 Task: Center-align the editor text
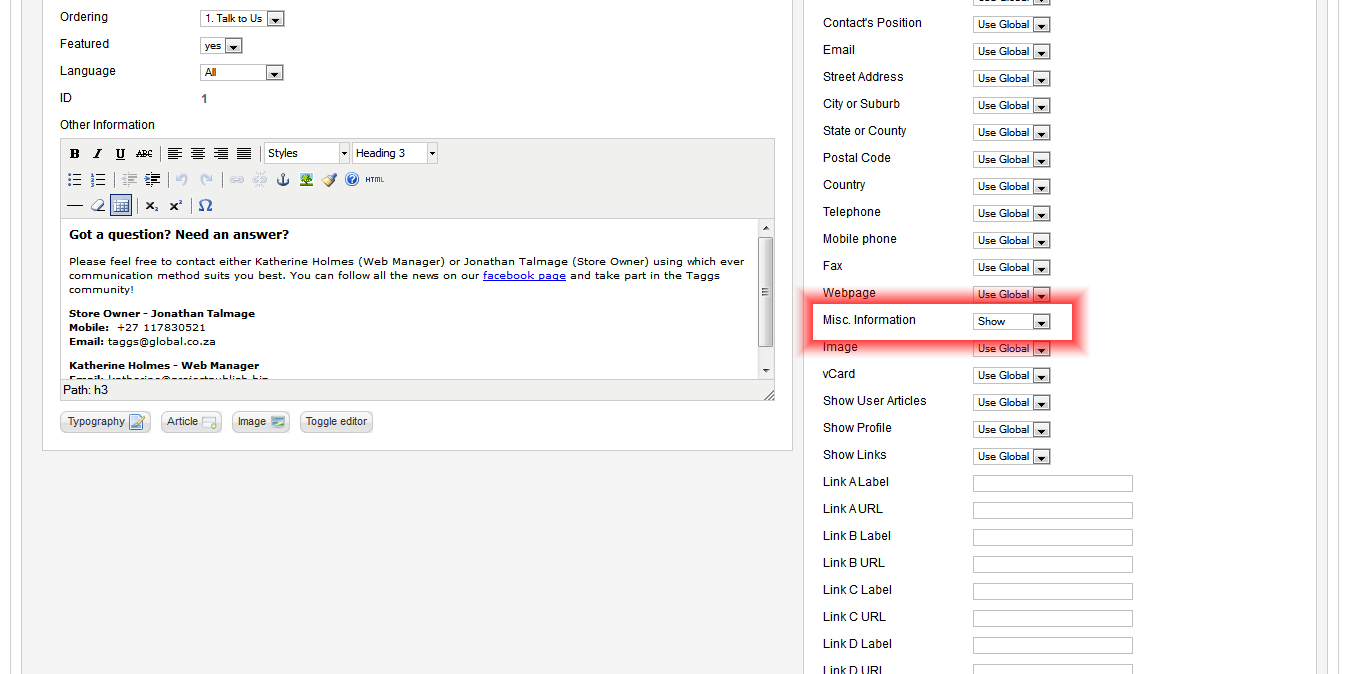198,154
